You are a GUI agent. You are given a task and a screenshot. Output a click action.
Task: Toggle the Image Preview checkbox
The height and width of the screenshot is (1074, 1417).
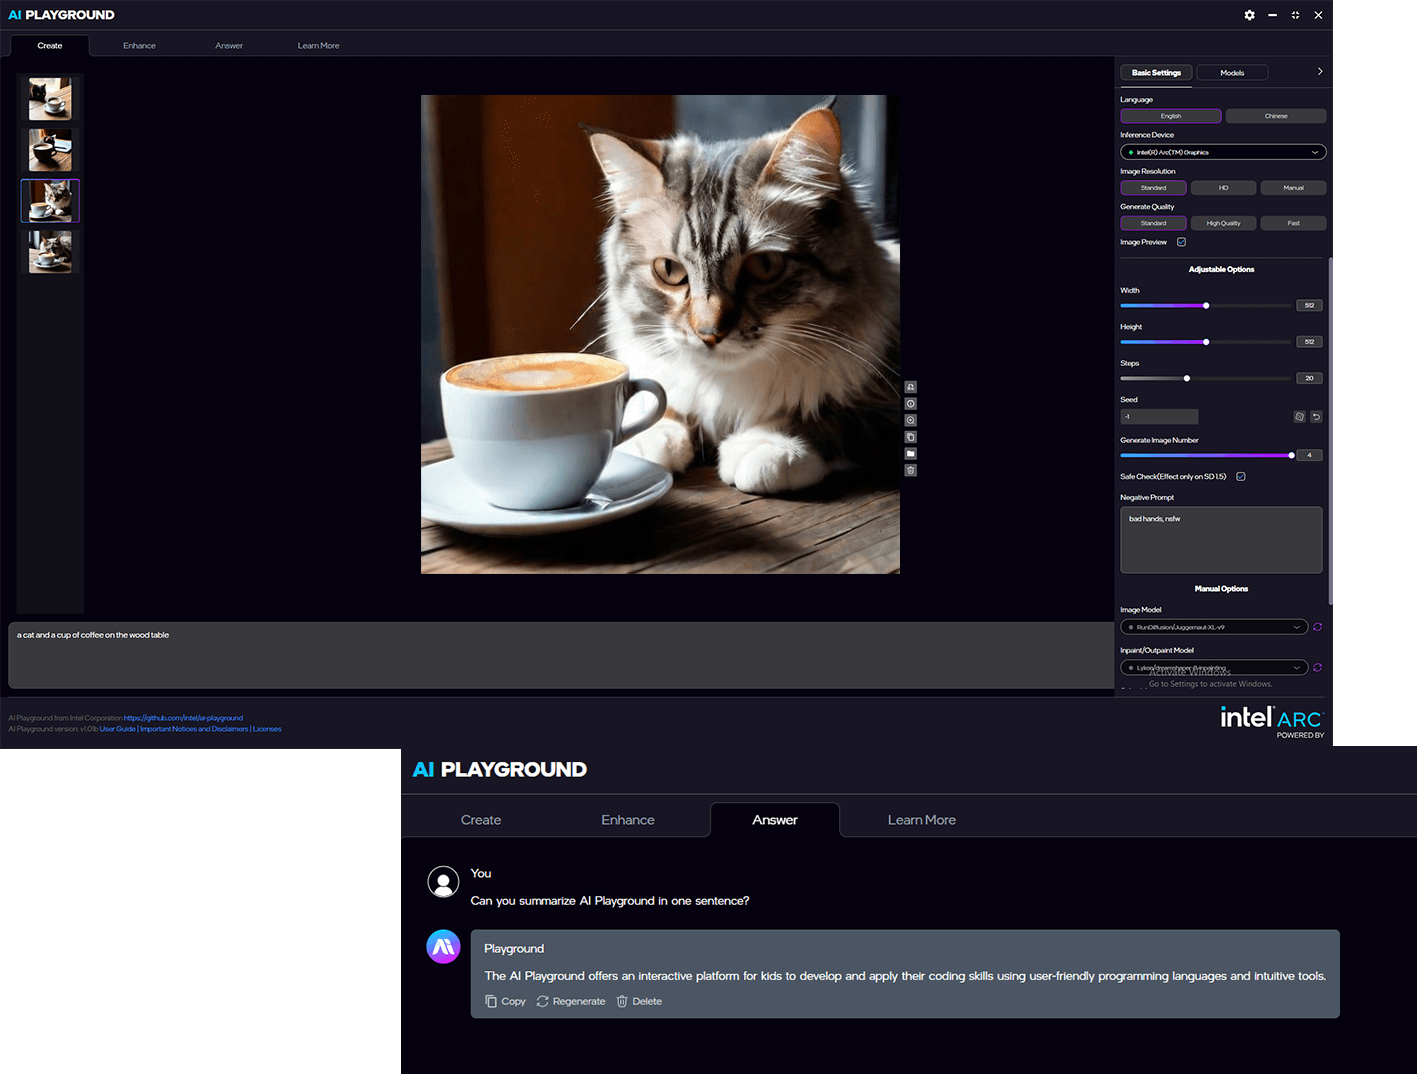coord(1181,242)
